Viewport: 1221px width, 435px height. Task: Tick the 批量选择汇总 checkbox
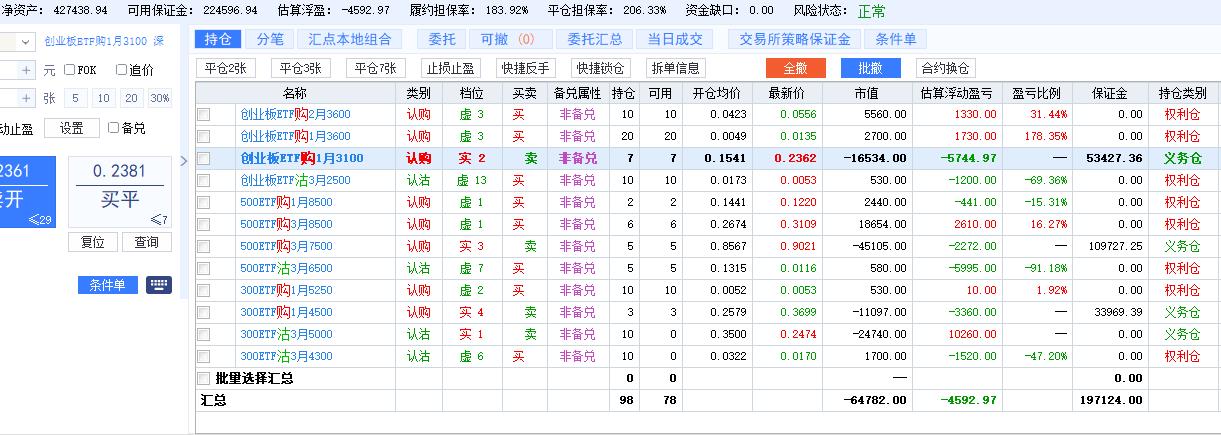pos(204,379)
